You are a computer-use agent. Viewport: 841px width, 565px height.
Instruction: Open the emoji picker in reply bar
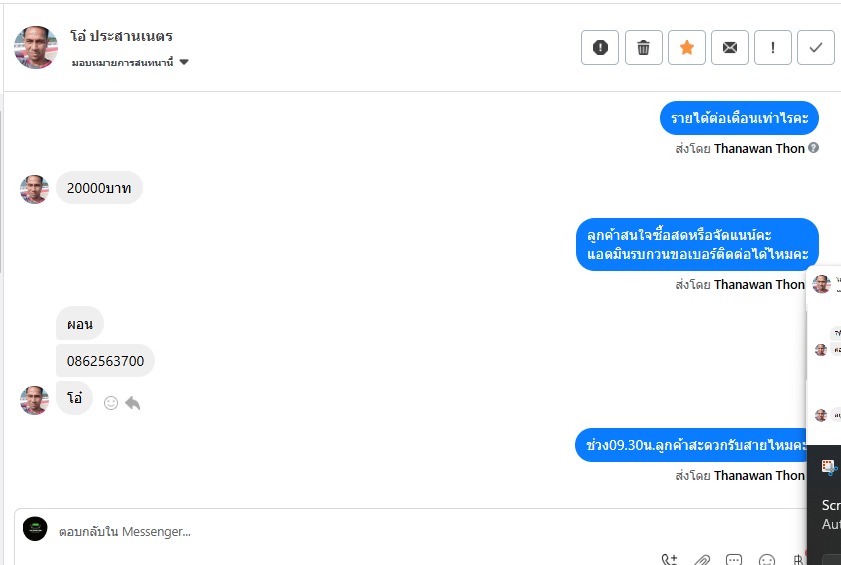(767, 560)
